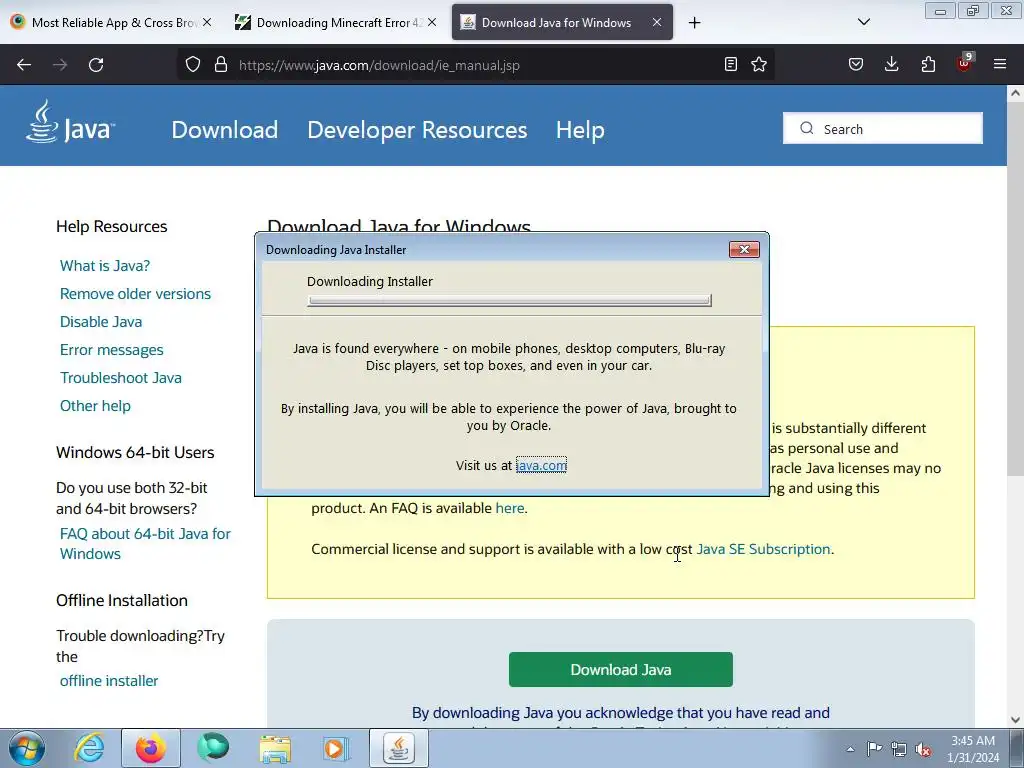Screen dimensions: 1024x768
Task: Click the scrollbar down arrow
Action: click(1015, 720)
